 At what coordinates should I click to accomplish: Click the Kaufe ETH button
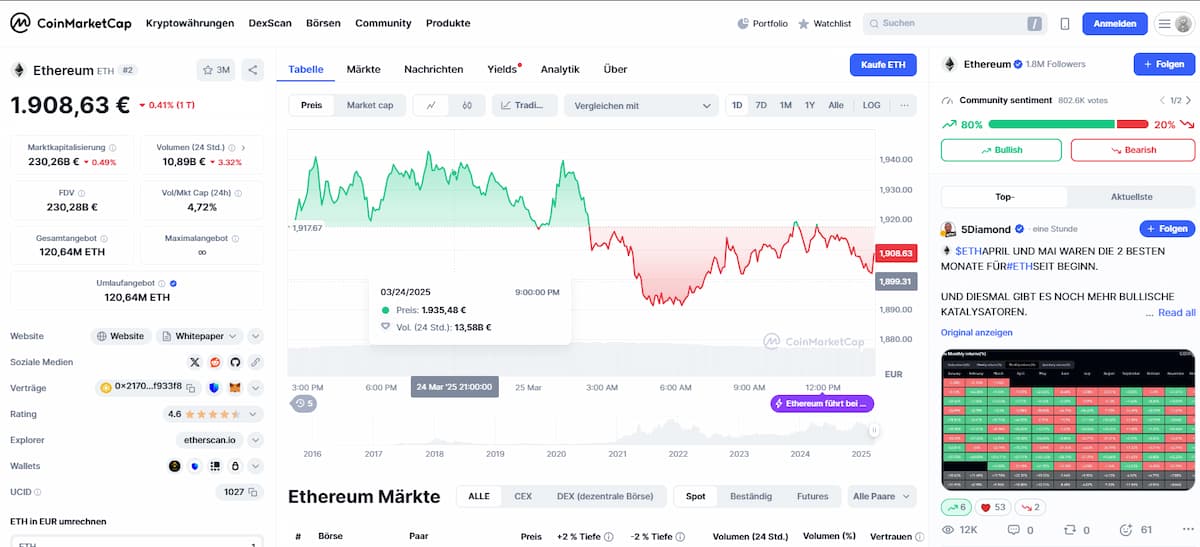click(883, 65)
